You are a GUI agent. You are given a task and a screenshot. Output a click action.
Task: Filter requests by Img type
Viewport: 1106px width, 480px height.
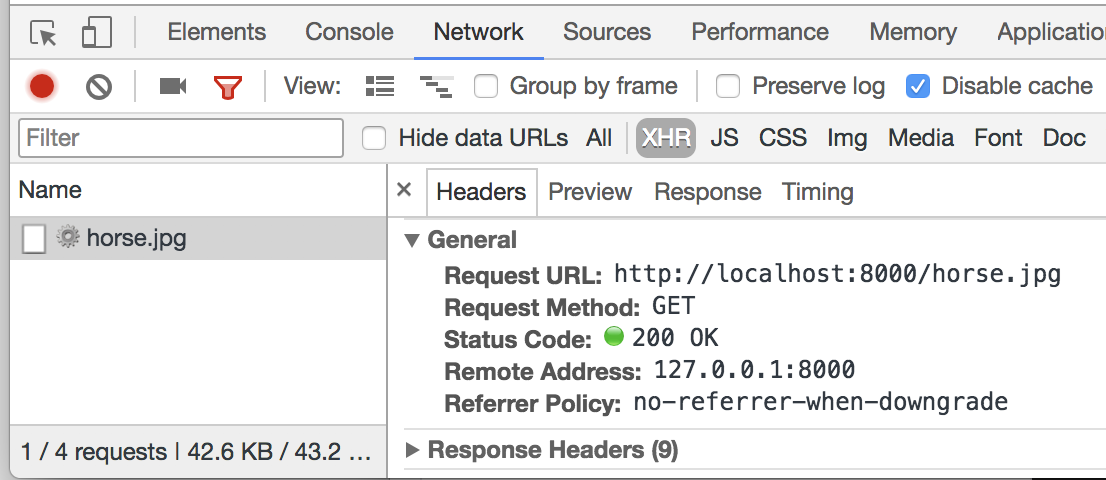click(847, 138)
